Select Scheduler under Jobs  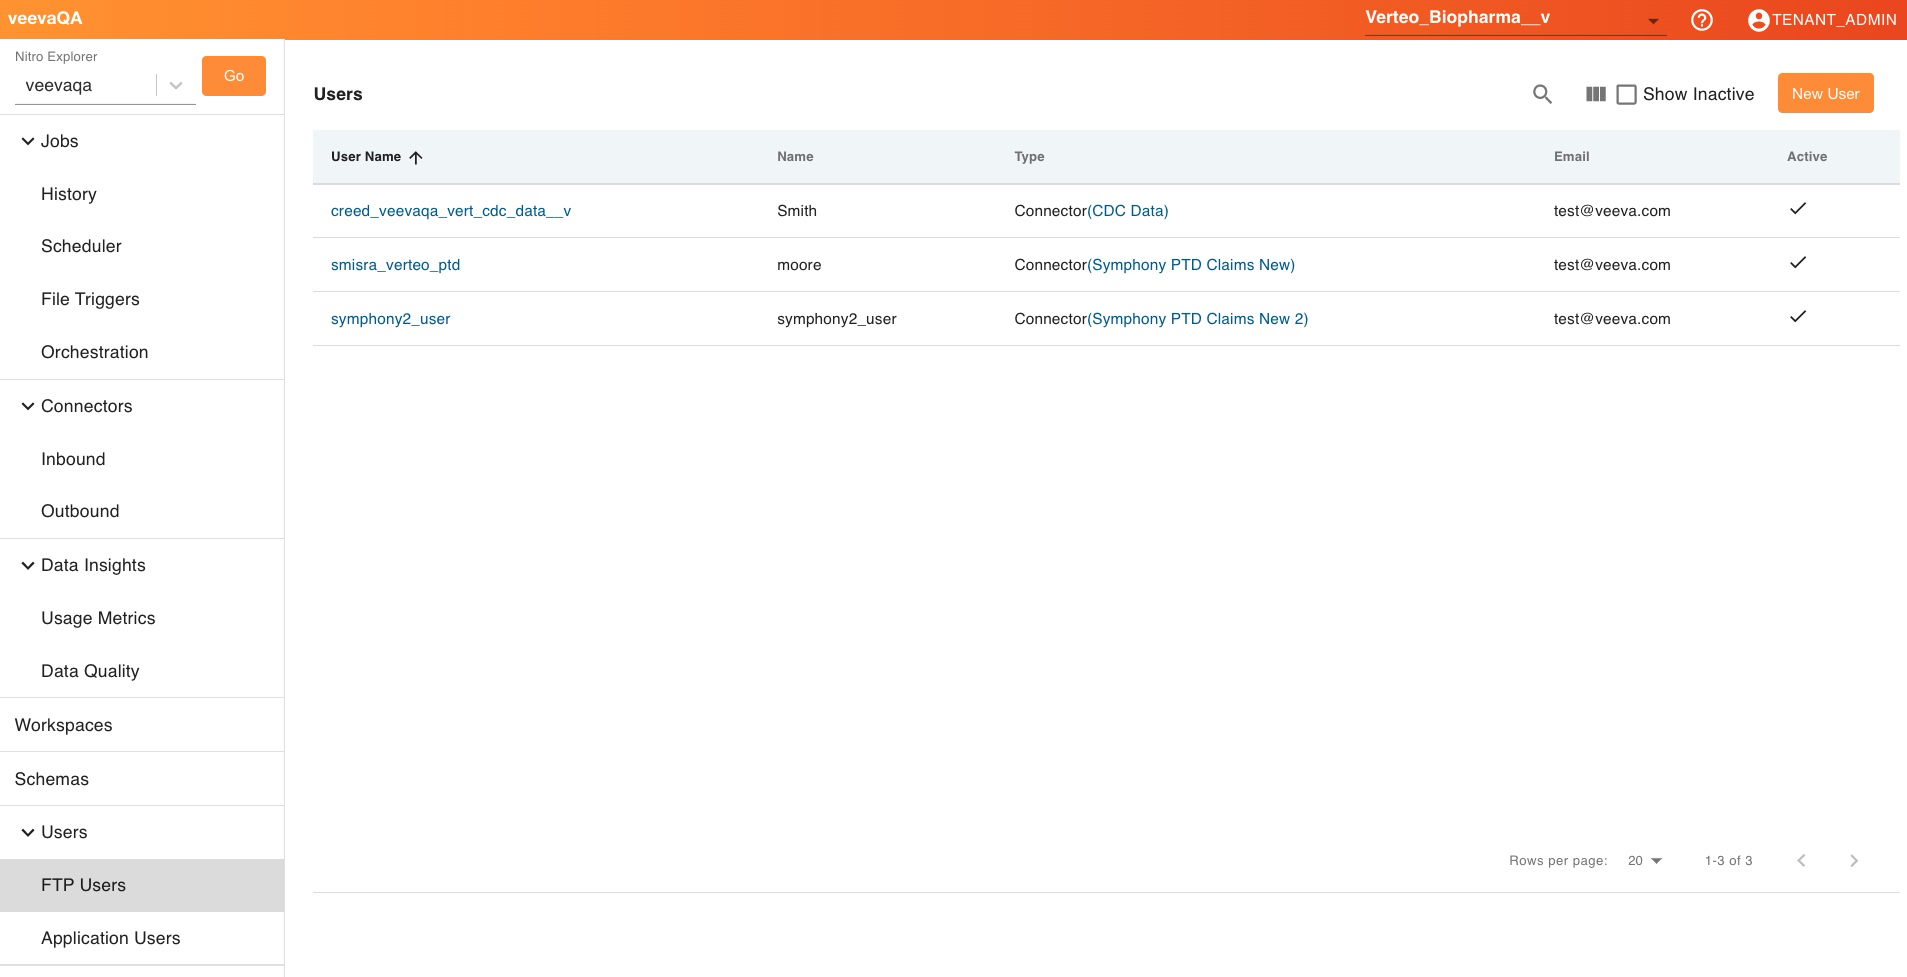point(81,246)
